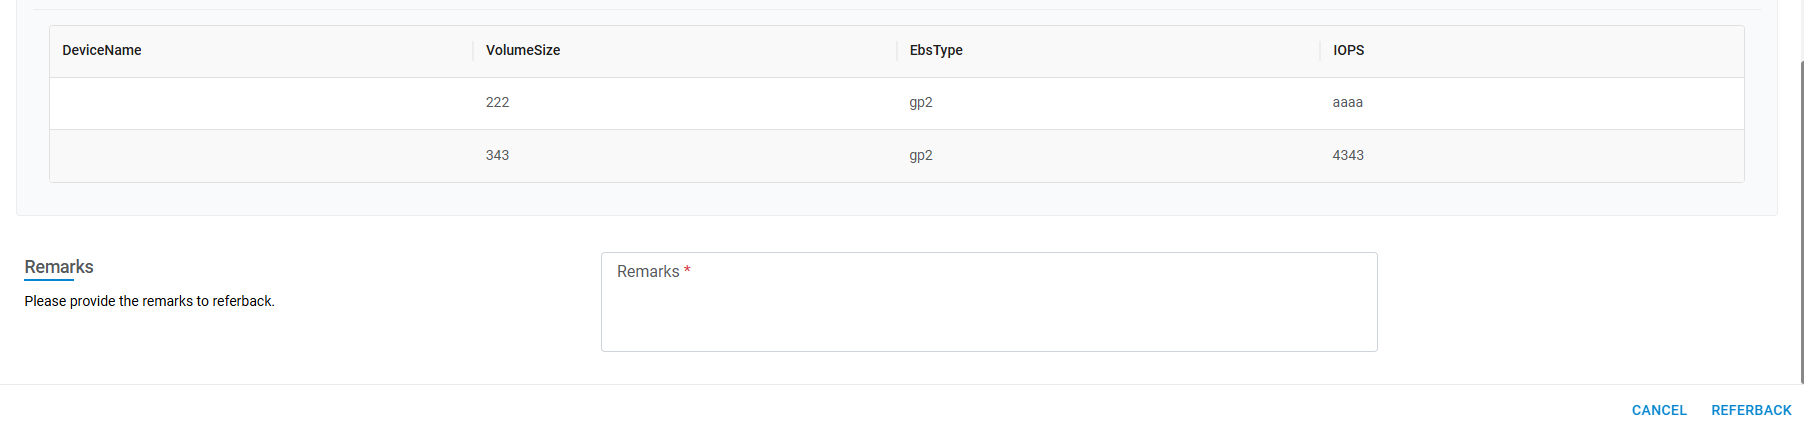Click empty DeviceName cell in first row
Viewport: 1804px width, 430px height.
(260, 103)
